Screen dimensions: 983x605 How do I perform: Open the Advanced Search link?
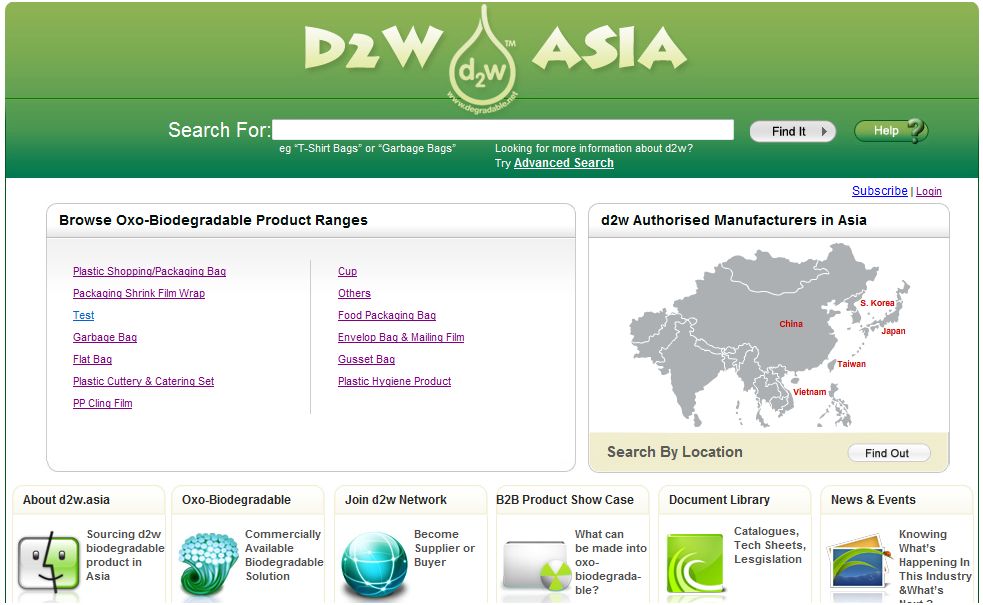click(564, 163)
